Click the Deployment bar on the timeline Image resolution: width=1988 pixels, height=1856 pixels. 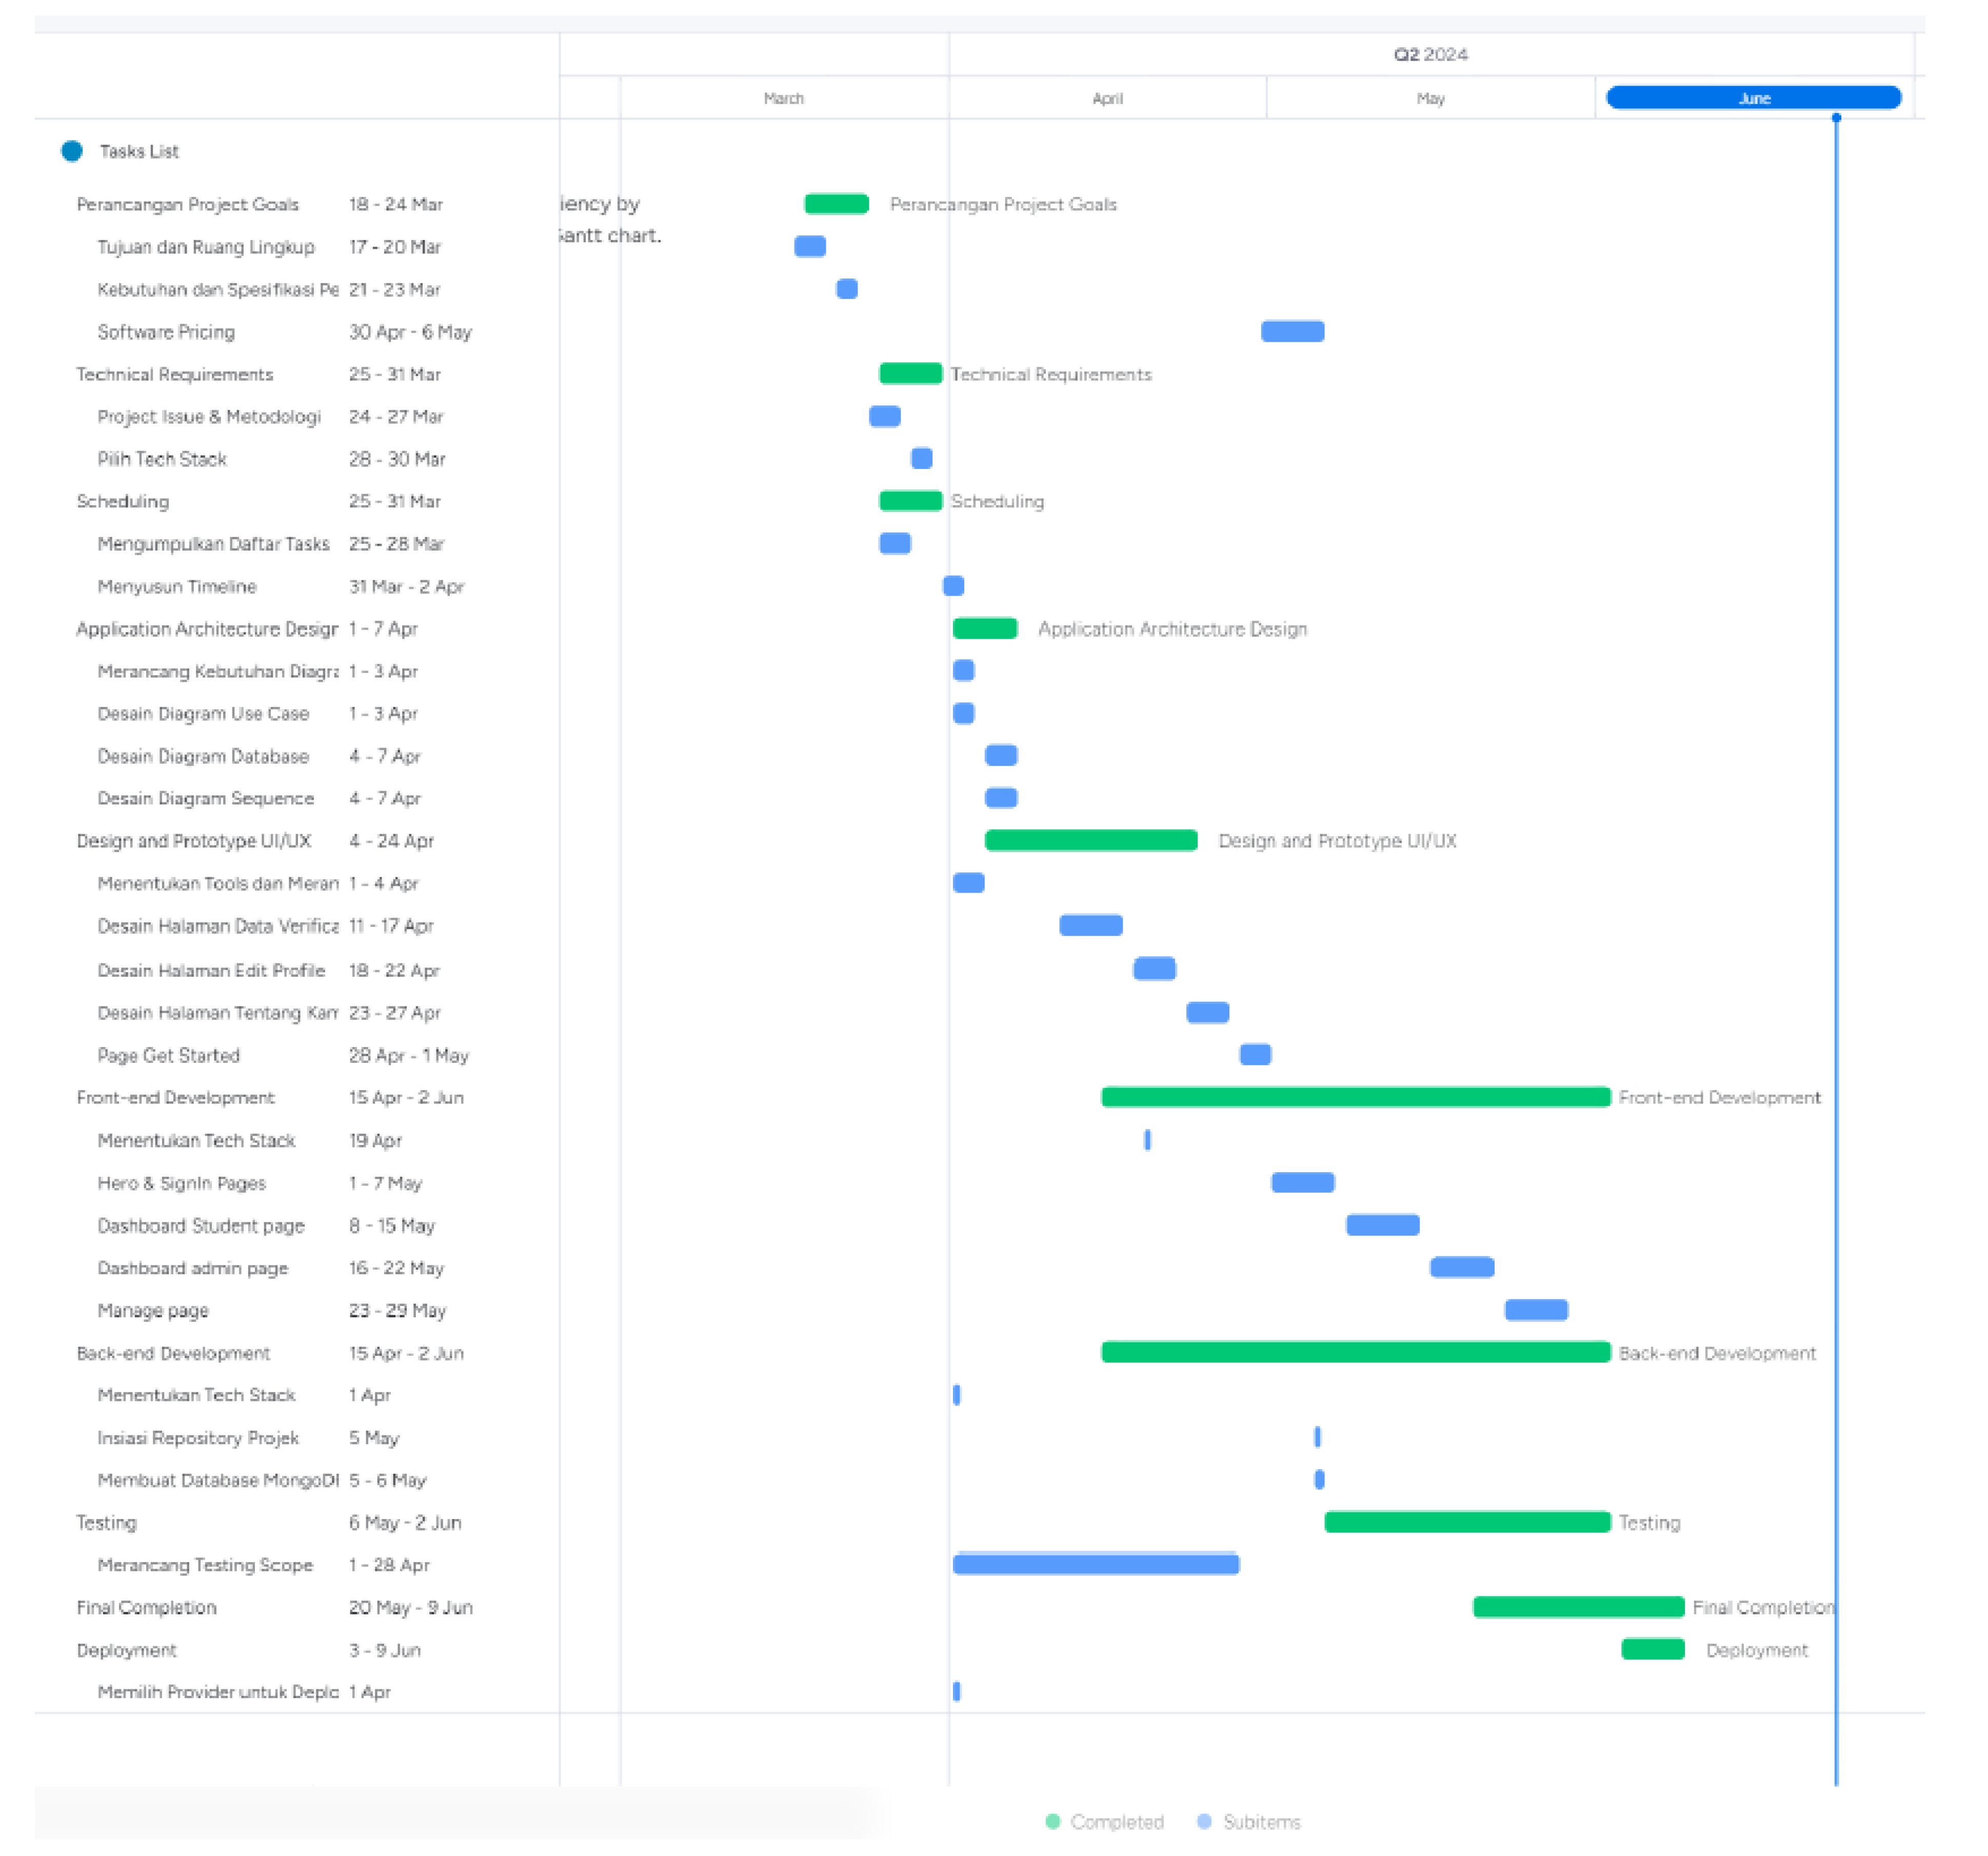pos(1653,1649)
